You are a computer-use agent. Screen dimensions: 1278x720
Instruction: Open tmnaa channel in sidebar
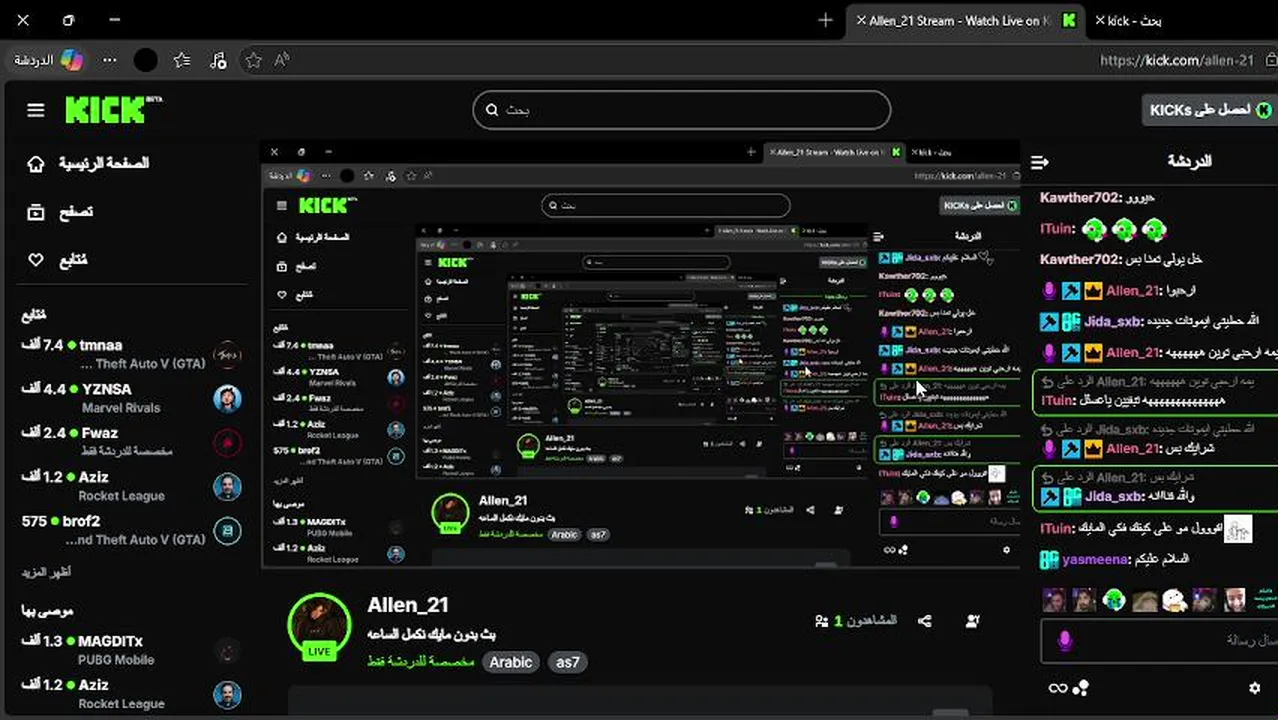131,354
